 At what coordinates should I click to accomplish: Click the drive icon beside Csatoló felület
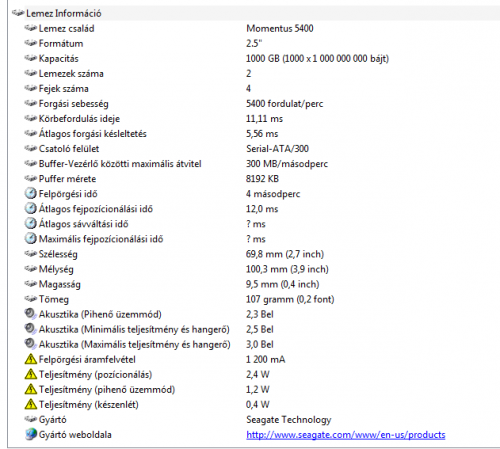pyautogui.click(x=31, y=148)
